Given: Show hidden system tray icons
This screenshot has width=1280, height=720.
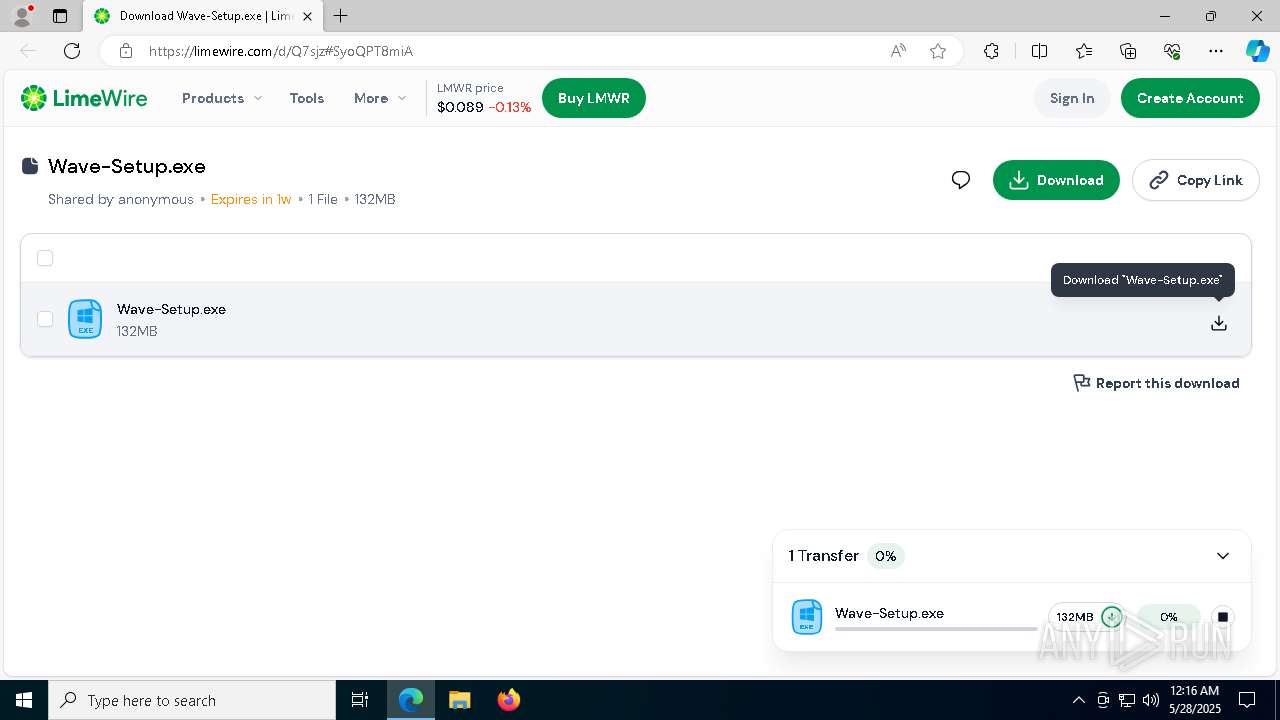Looking at the screenshot, I should coord(1078,700).
